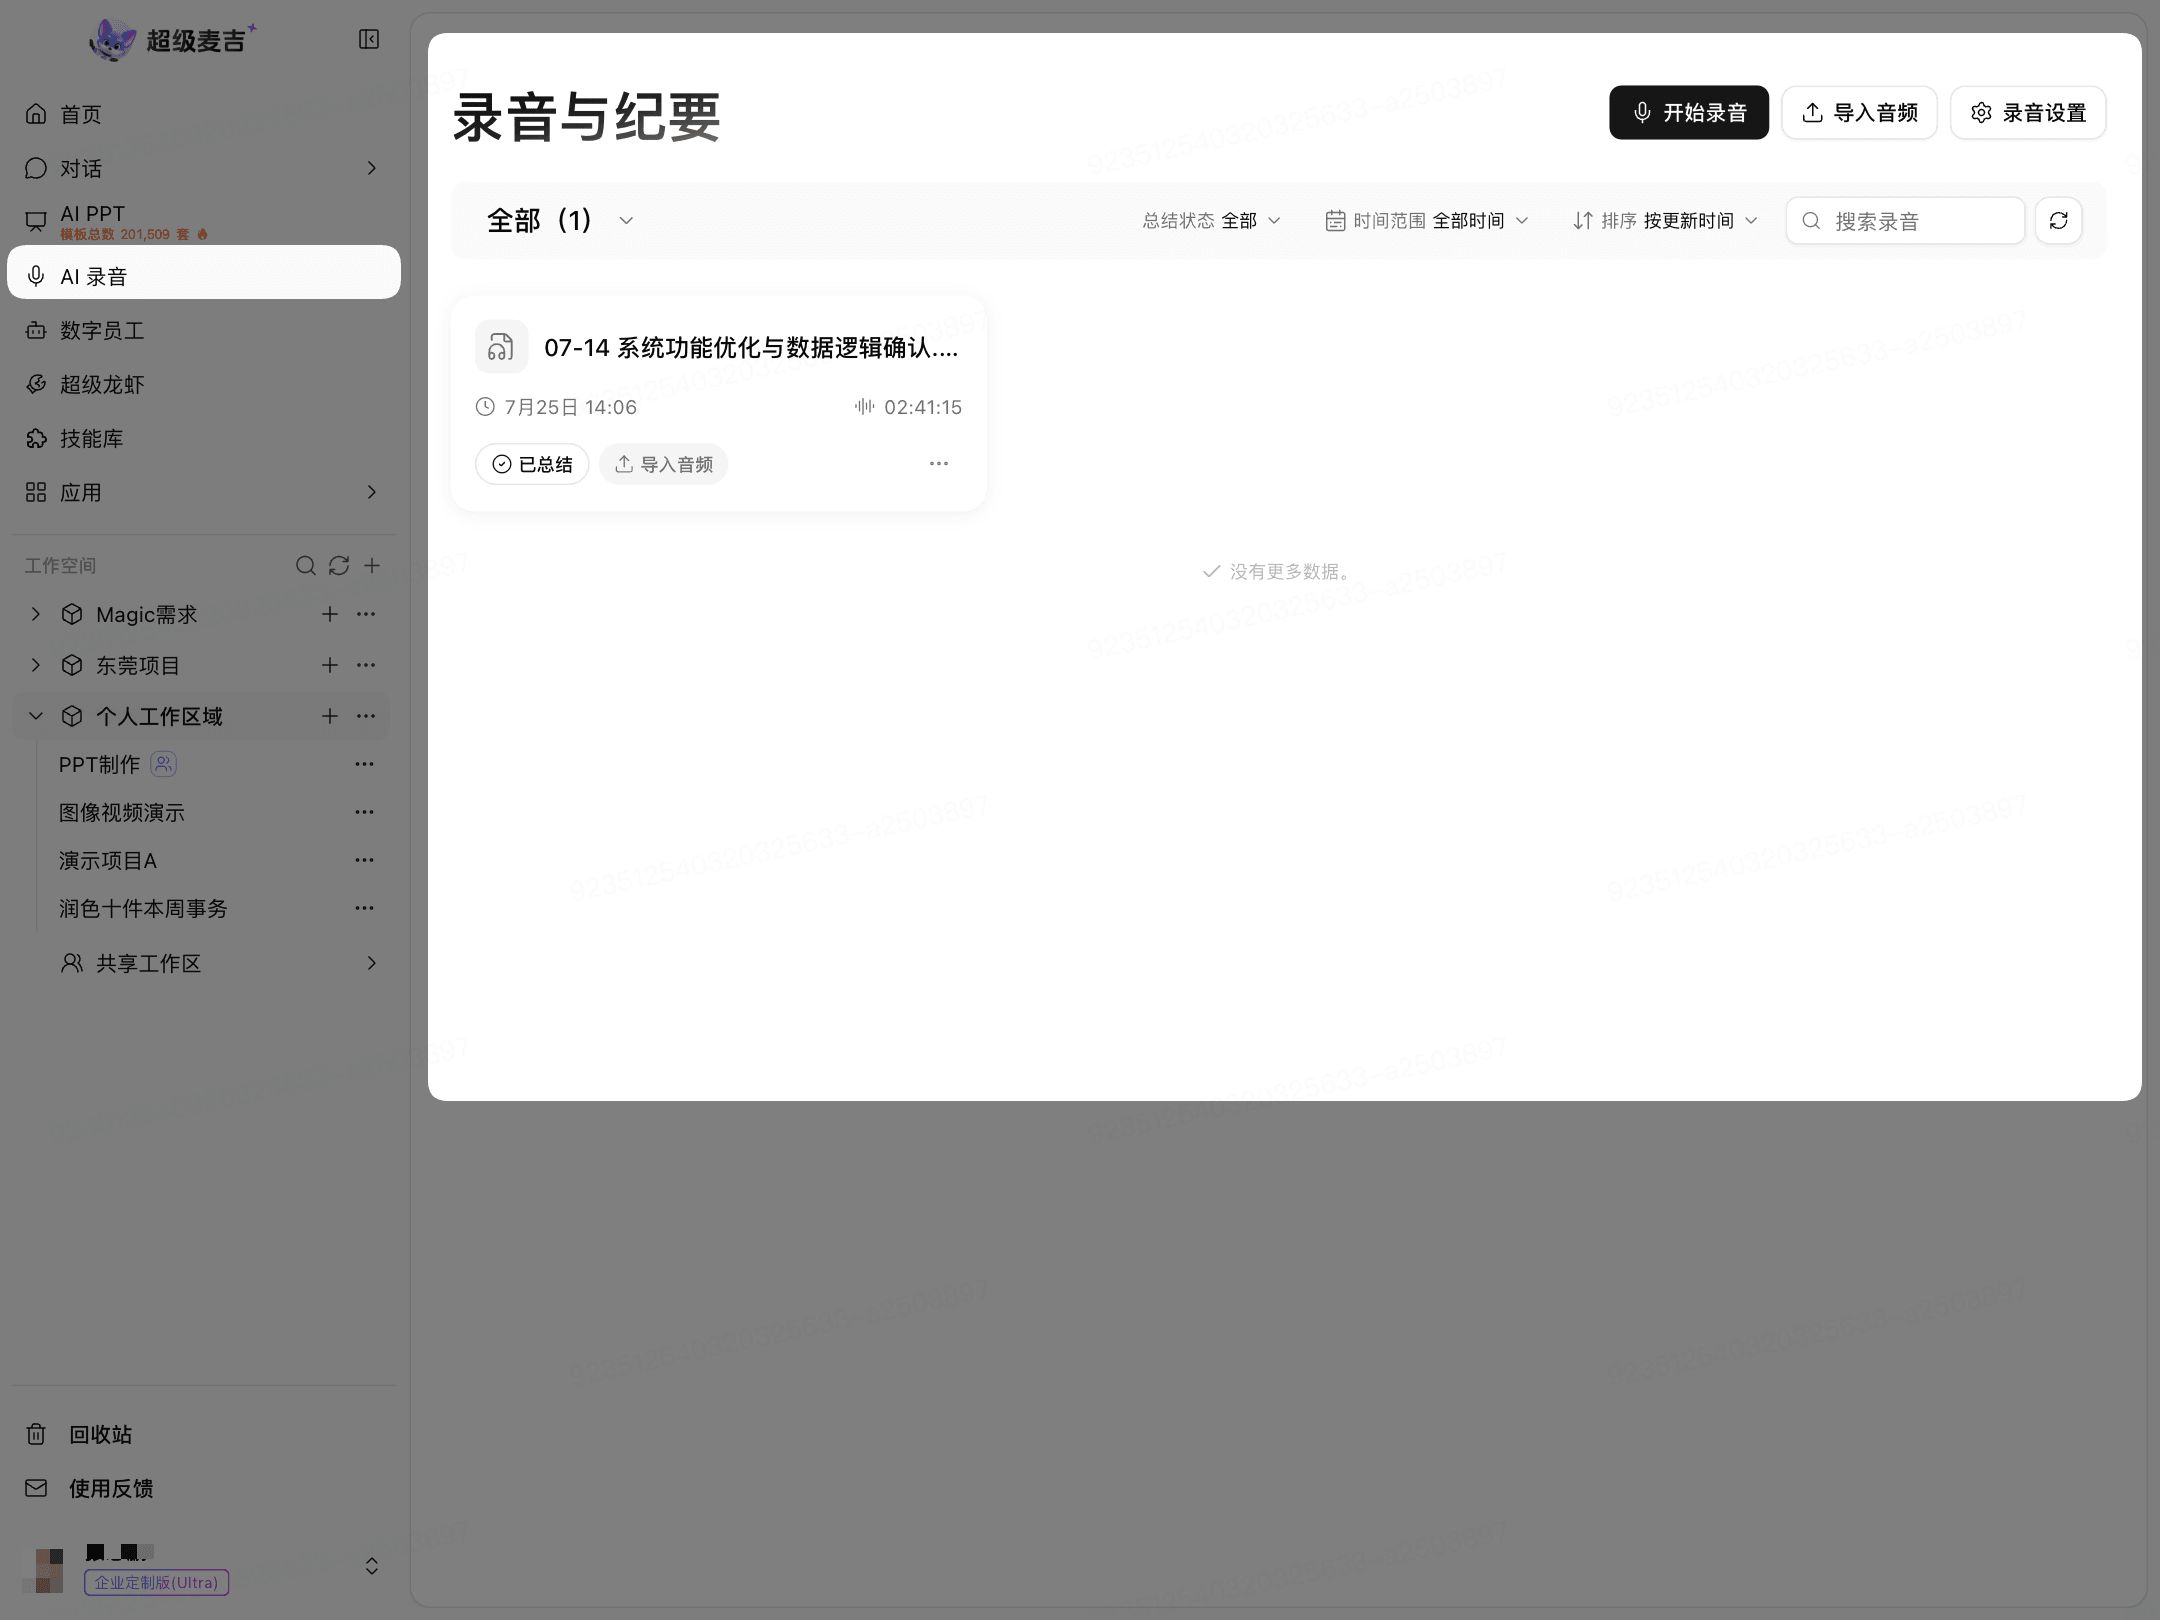Image resolution: width=2160 pixels, height=1620 pixels.
Task: Open 排序 按更新时间 dropdown
Action: [x=1665, y=220]
